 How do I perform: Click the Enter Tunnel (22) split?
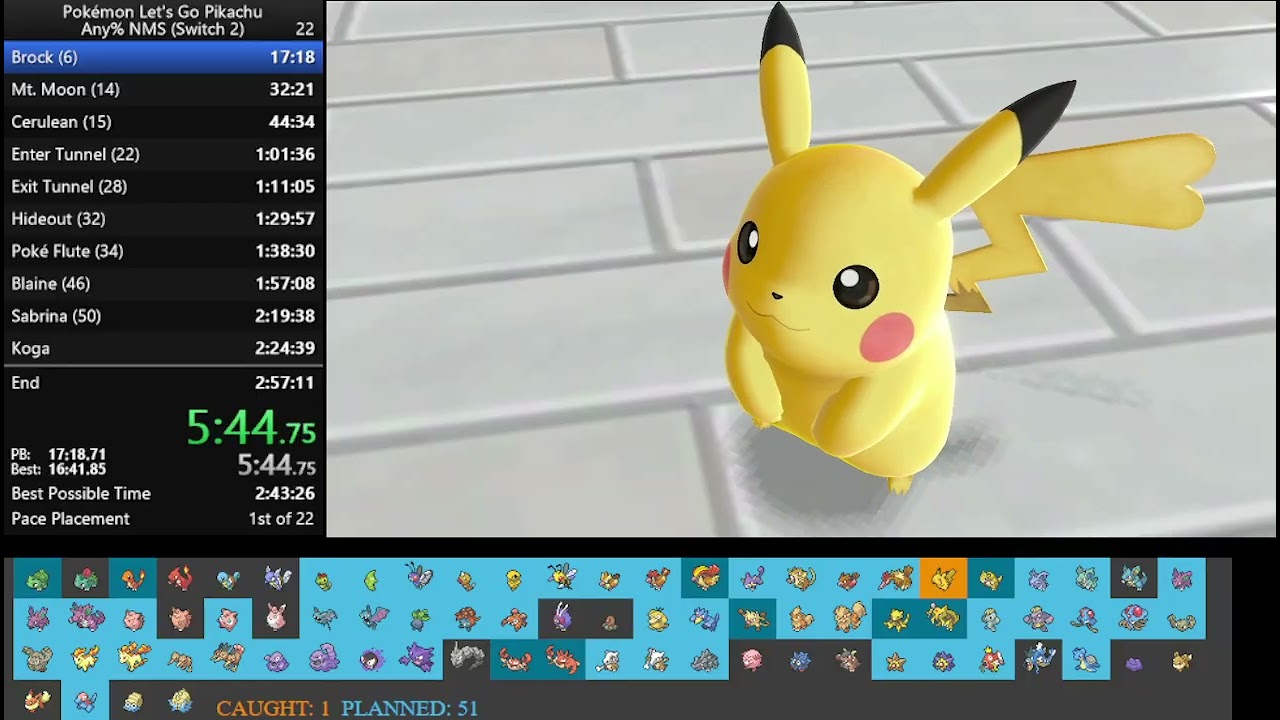163,154
